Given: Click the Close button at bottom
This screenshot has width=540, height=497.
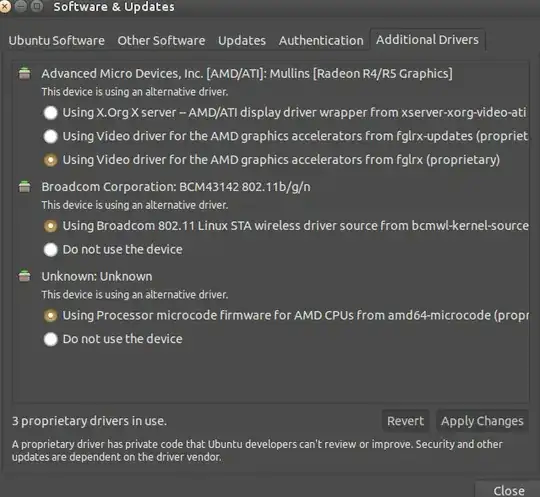Looking at the screenshot, I should click(x=509, y=490).
